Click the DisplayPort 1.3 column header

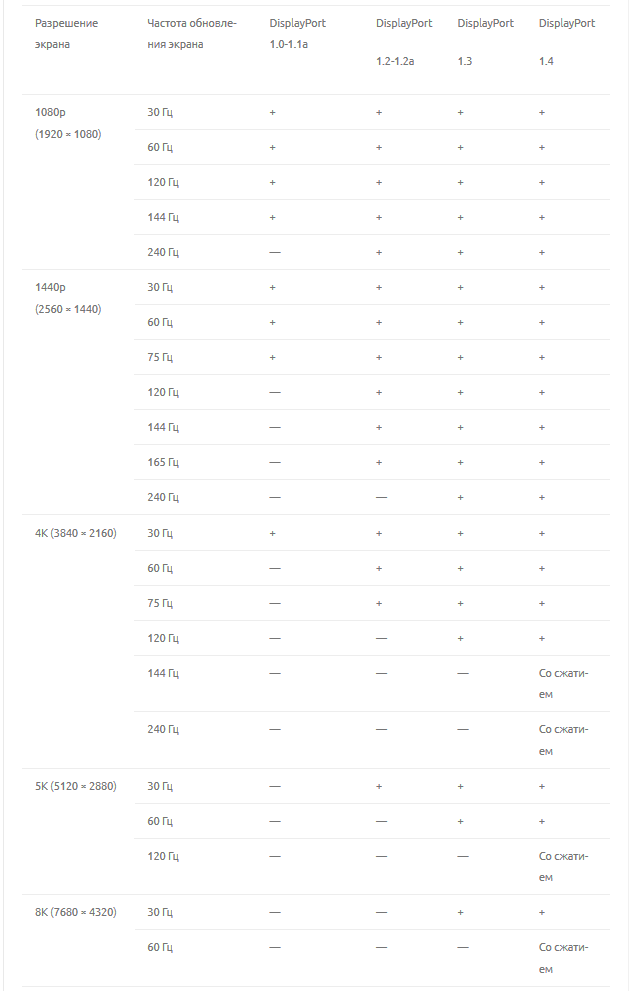[485, 42]
